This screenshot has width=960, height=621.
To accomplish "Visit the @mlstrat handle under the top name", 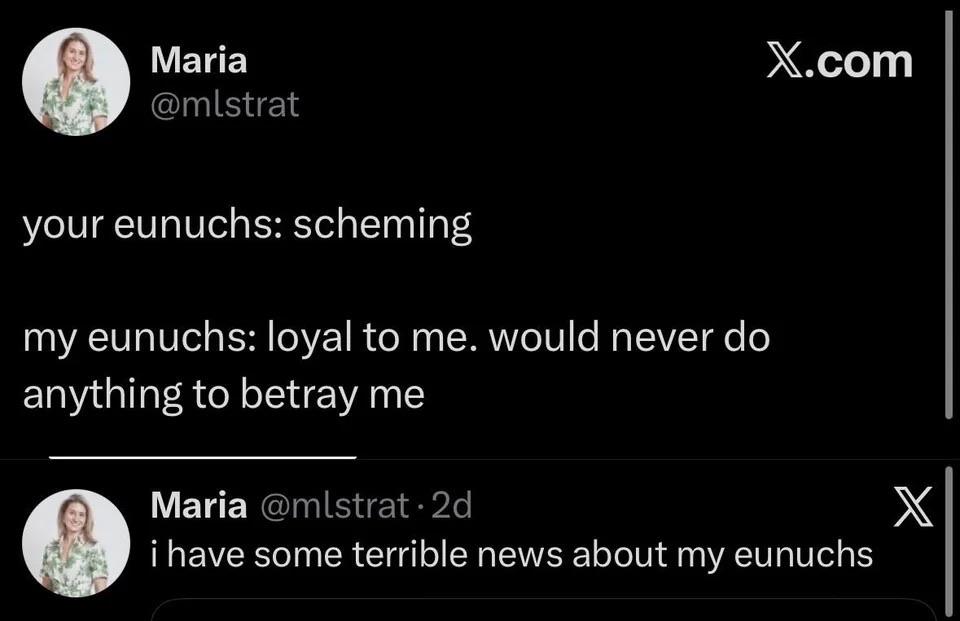I will point(225,104).
